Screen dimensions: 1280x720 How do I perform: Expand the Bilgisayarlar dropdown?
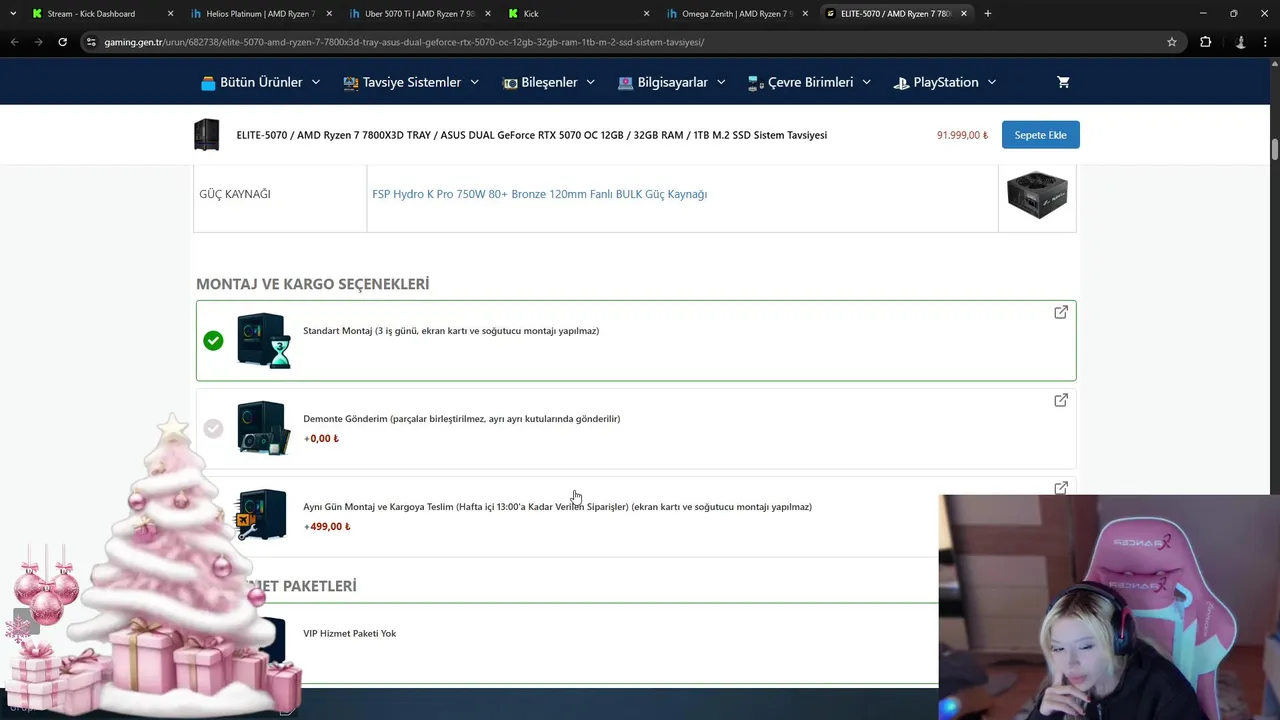point(671,82)
